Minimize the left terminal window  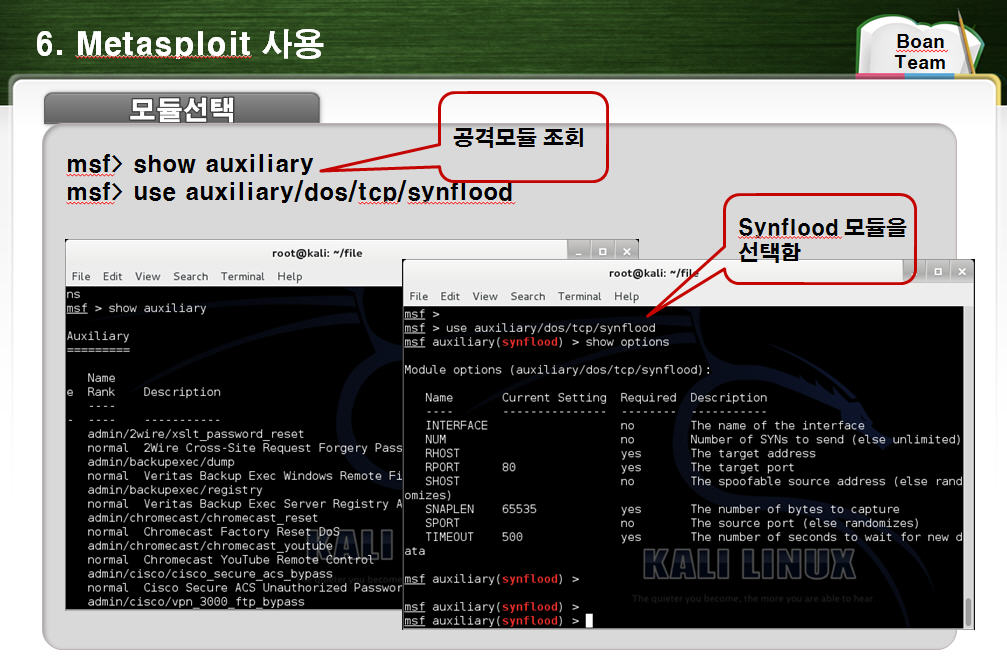pyautogui.click(x=579, y=251)
